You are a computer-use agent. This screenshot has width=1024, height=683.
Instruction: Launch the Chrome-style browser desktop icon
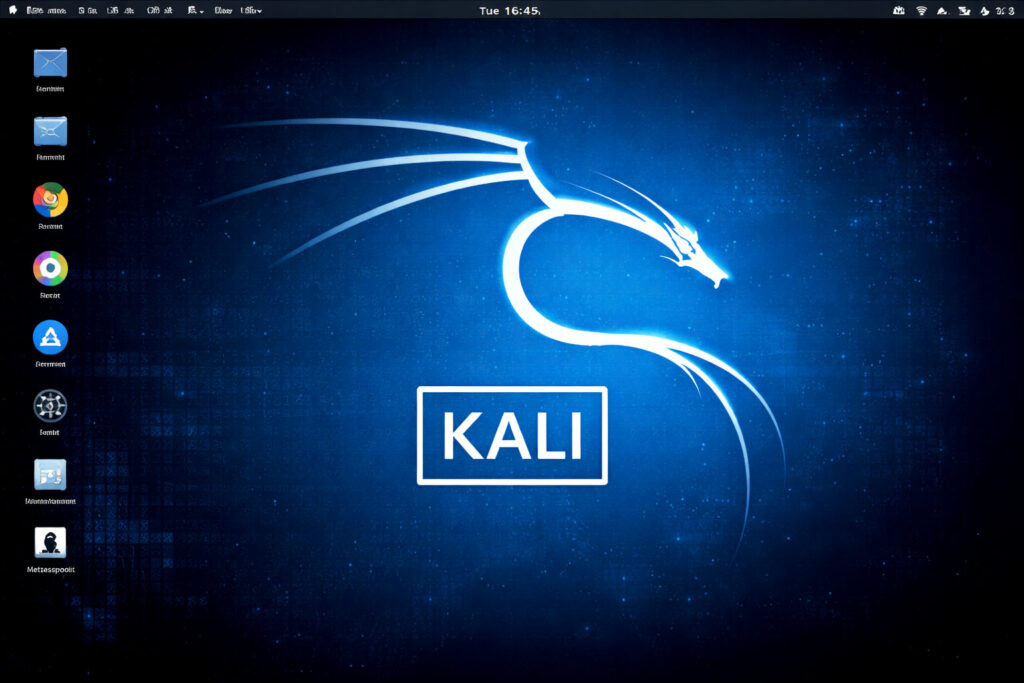pos(50,200)
